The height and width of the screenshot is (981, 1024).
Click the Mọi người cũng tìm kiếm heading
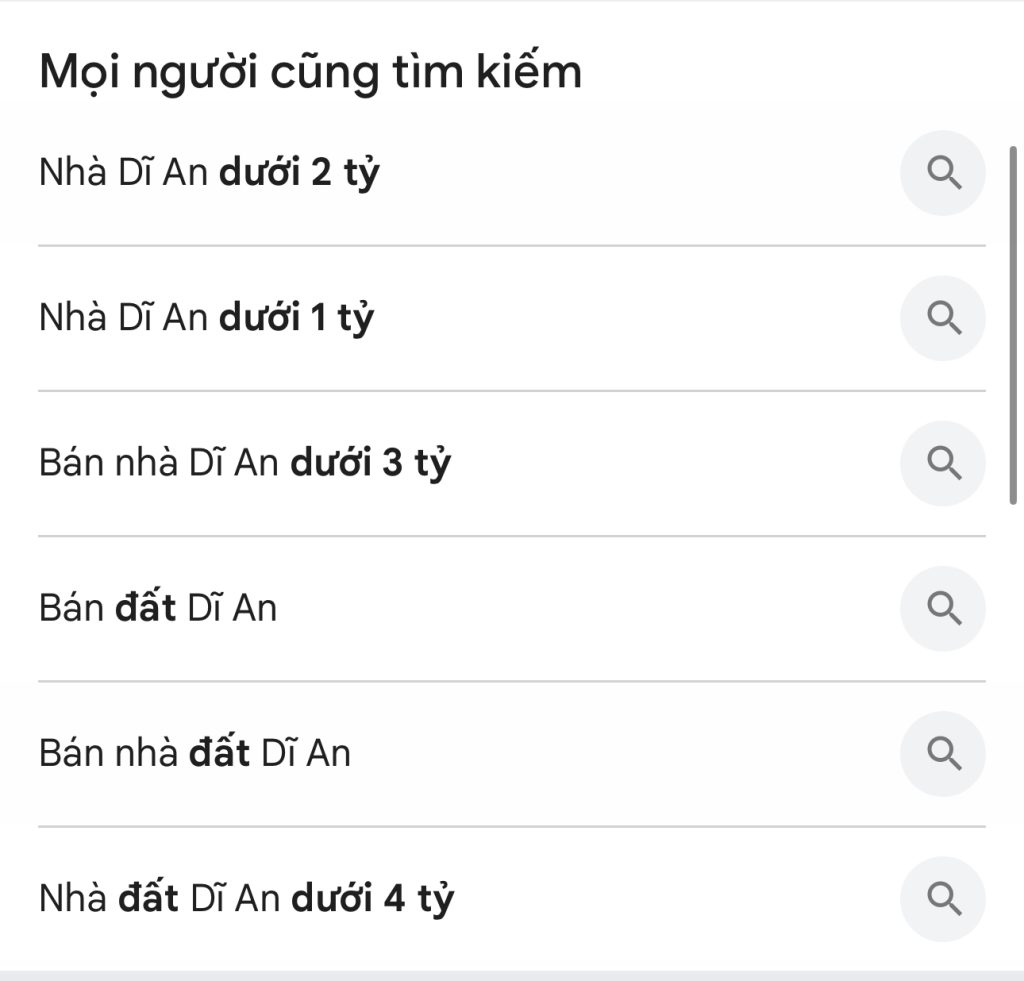pos(310,73)
